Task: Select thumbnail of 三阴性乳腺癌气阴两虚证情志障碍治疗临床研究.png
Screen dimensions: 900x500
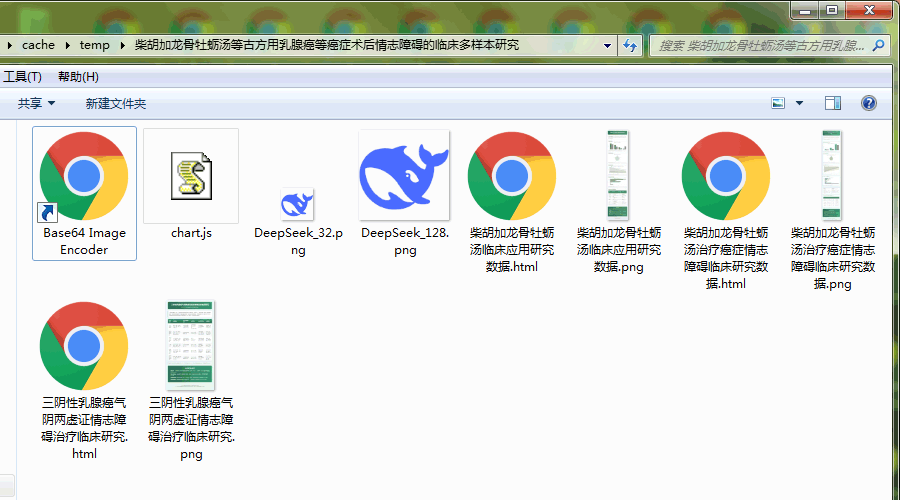Action: (191, 345)
